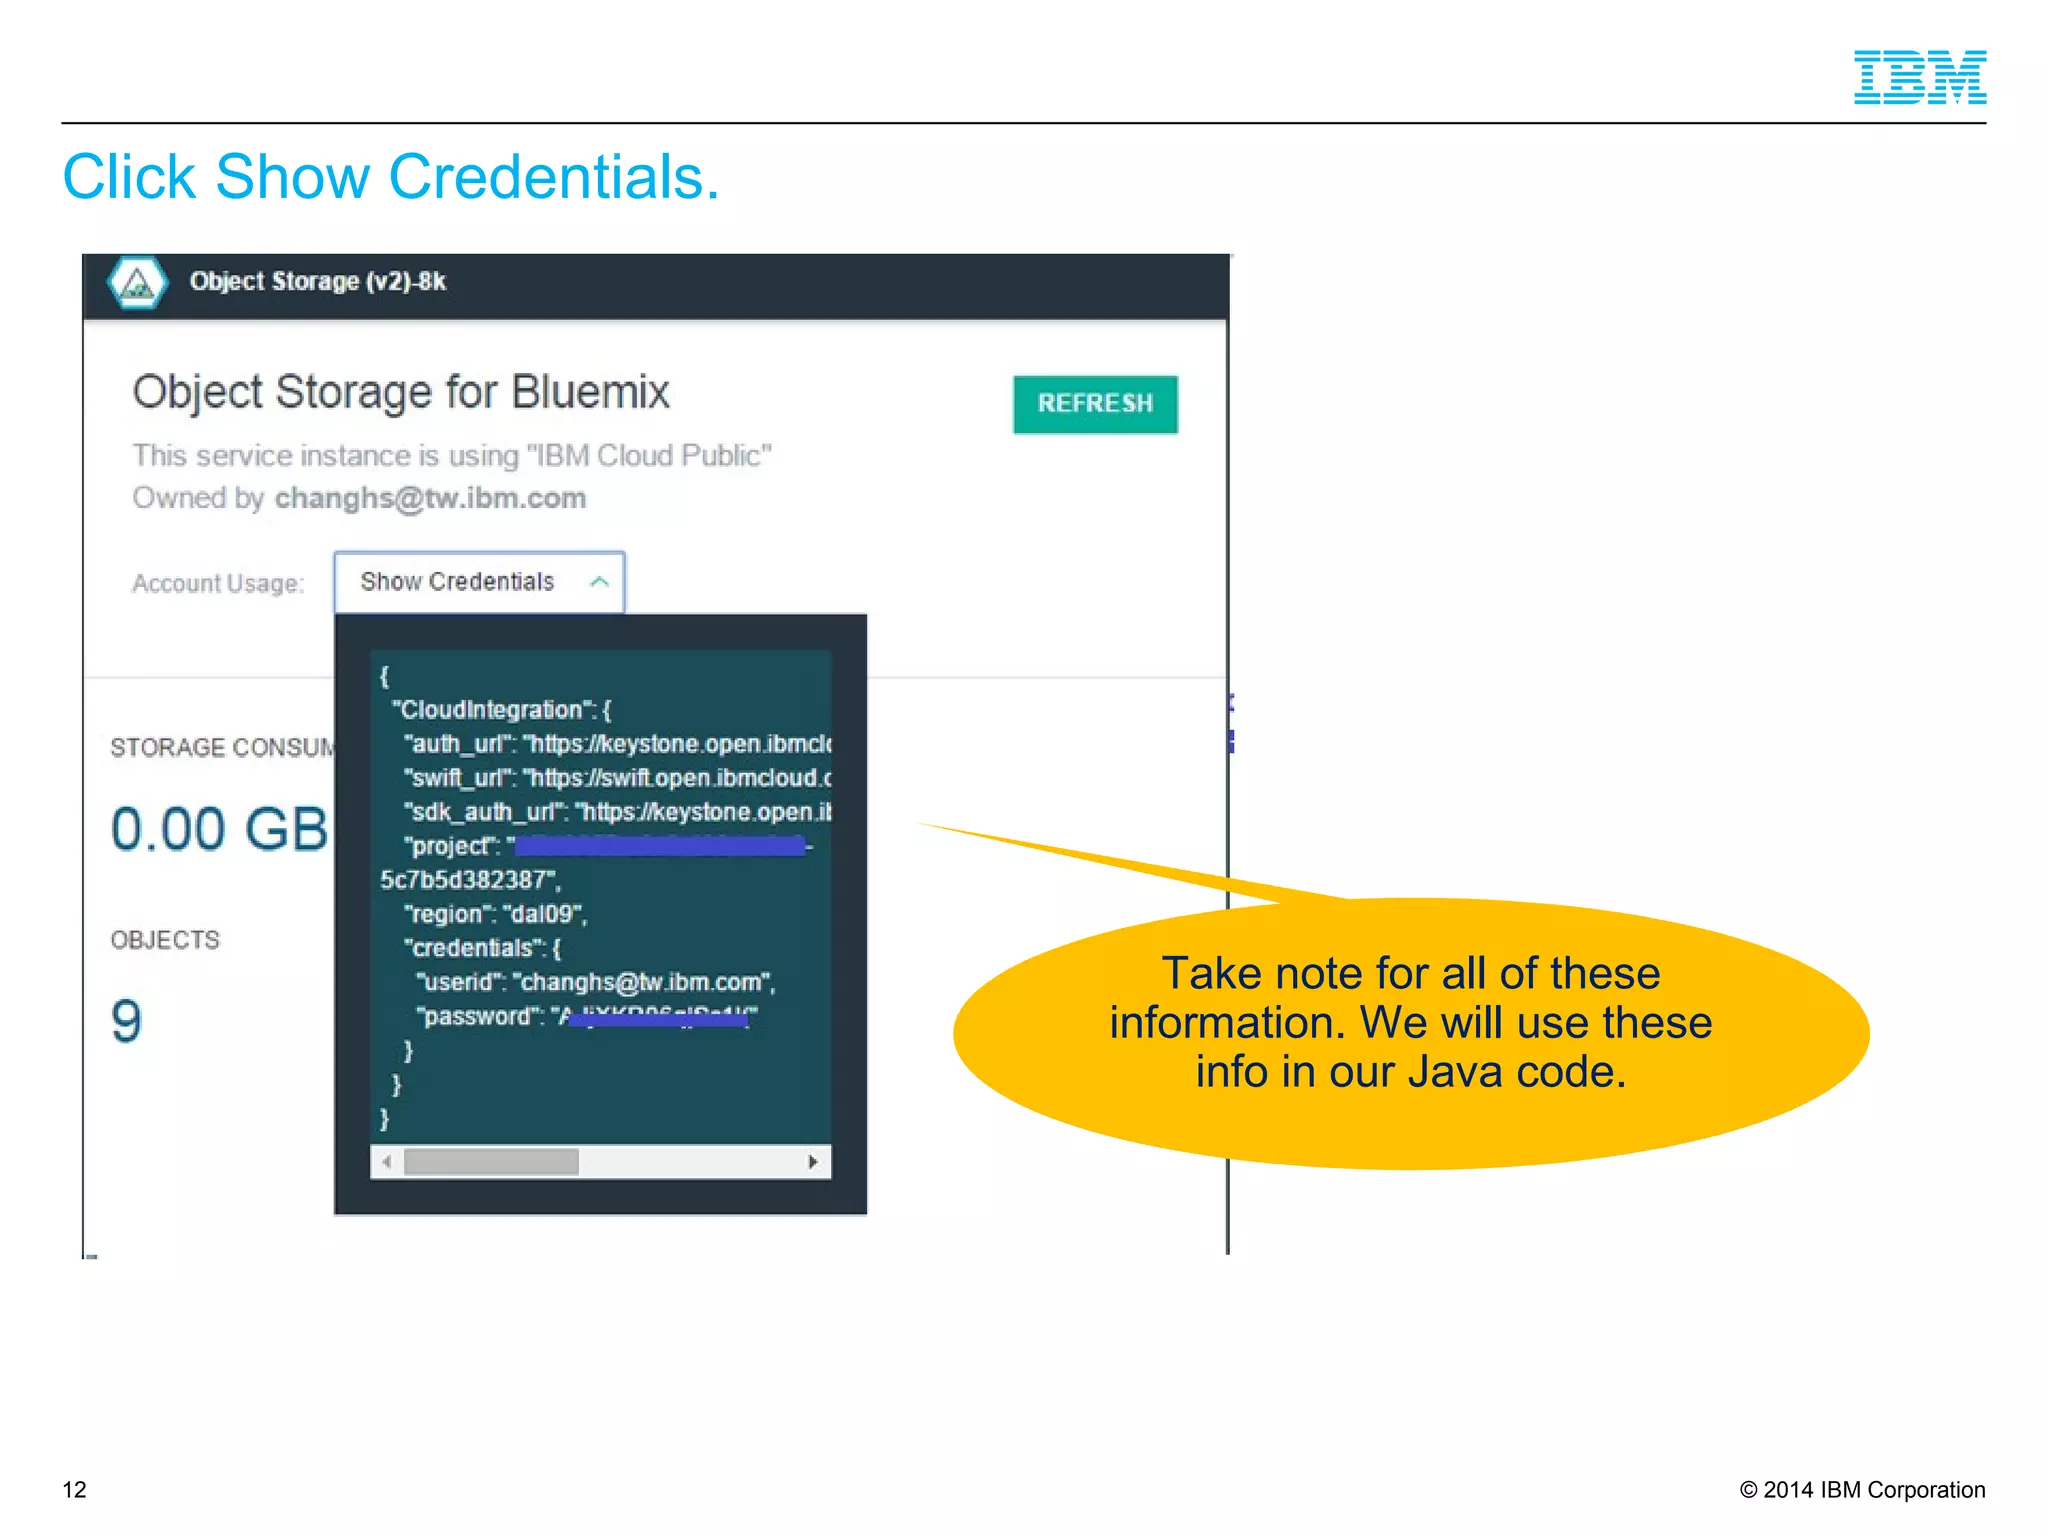Click the objects count 9

point(126,1022)
